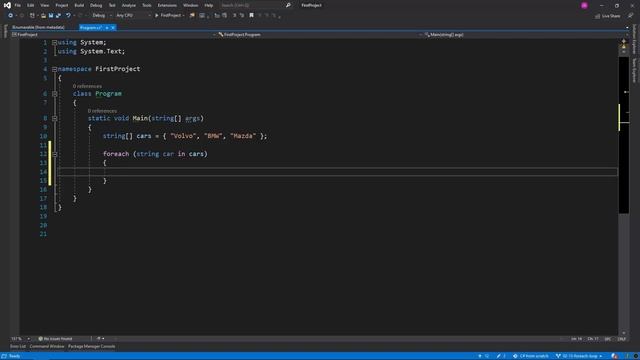Viewport: 640px width, 360px height.
Task: Click the Live Share button
Action: tap(607, 16)
